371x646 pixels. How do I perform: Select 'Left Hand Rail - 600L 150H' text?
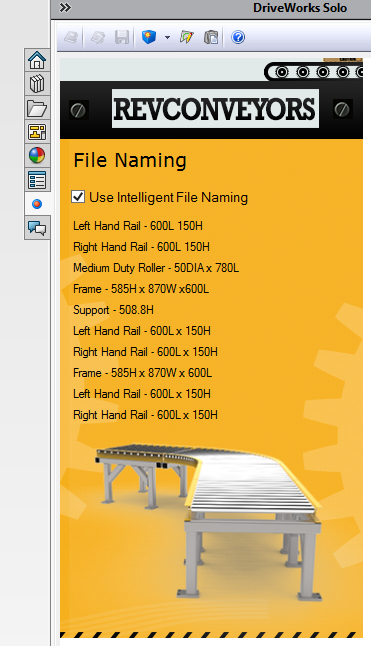click(x=138, y=226)
